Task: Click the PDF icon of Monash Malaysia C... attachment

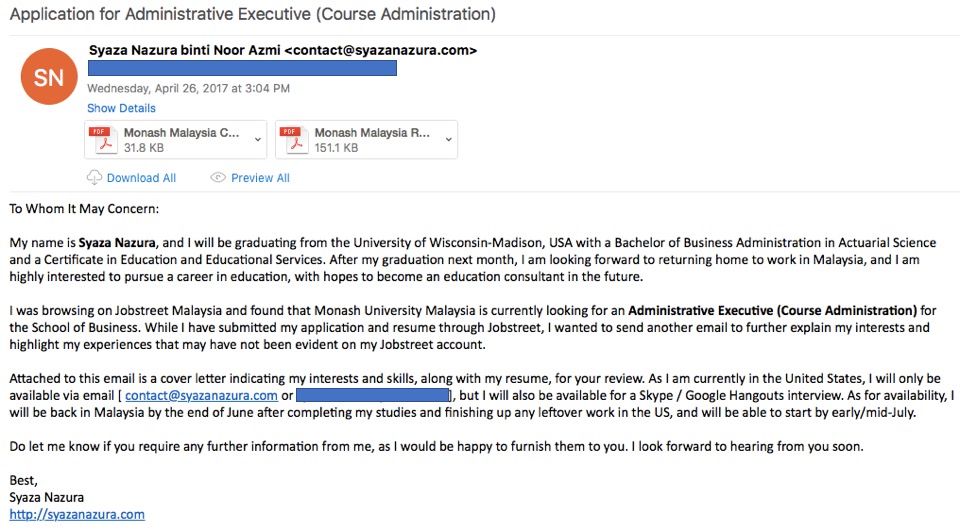Action: tap(102, 140)
